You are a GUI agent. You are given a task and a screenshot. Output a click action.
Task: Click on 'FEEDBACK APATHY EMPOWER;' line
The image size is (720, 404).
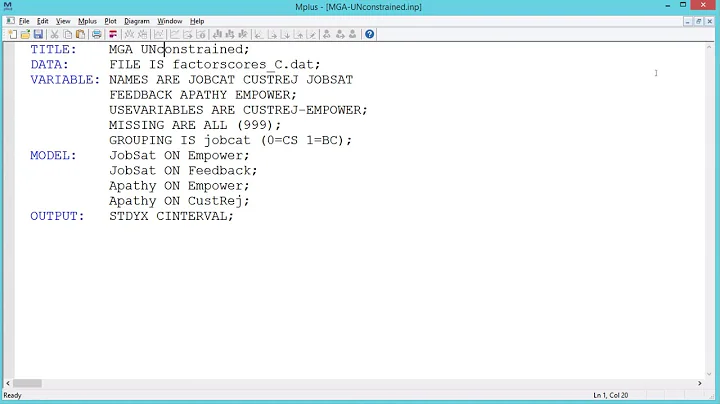pyautogui.click(x=203, y=95)
